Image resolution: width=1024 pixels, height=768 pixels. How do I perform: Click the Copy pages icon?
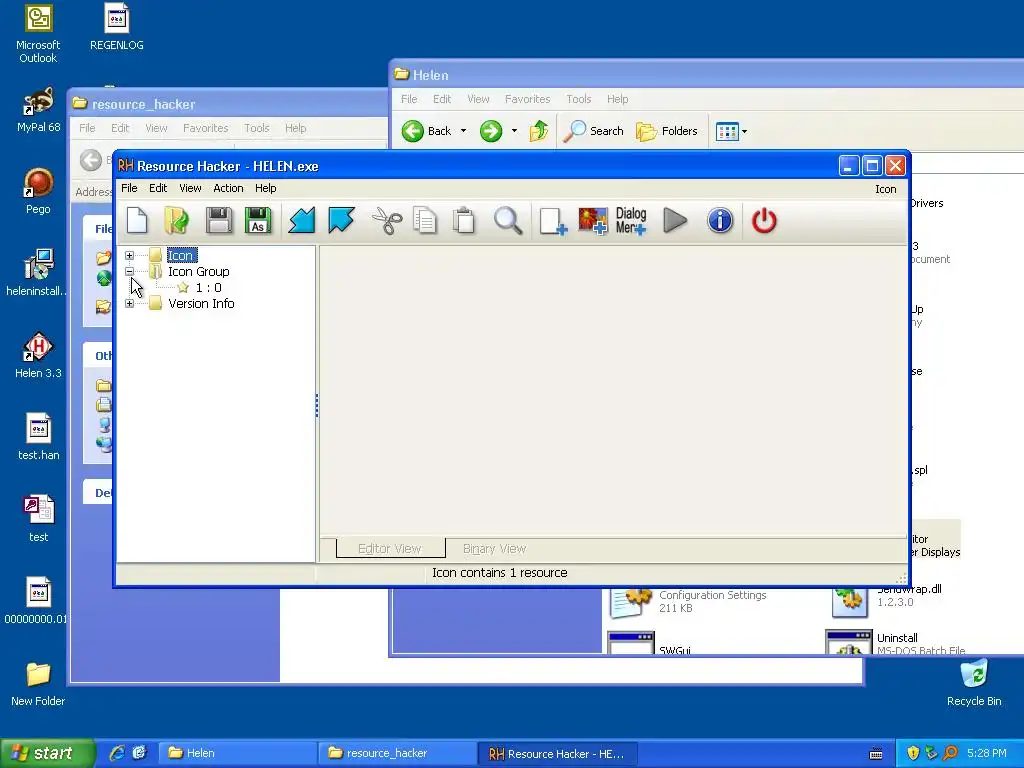(425, 220)
